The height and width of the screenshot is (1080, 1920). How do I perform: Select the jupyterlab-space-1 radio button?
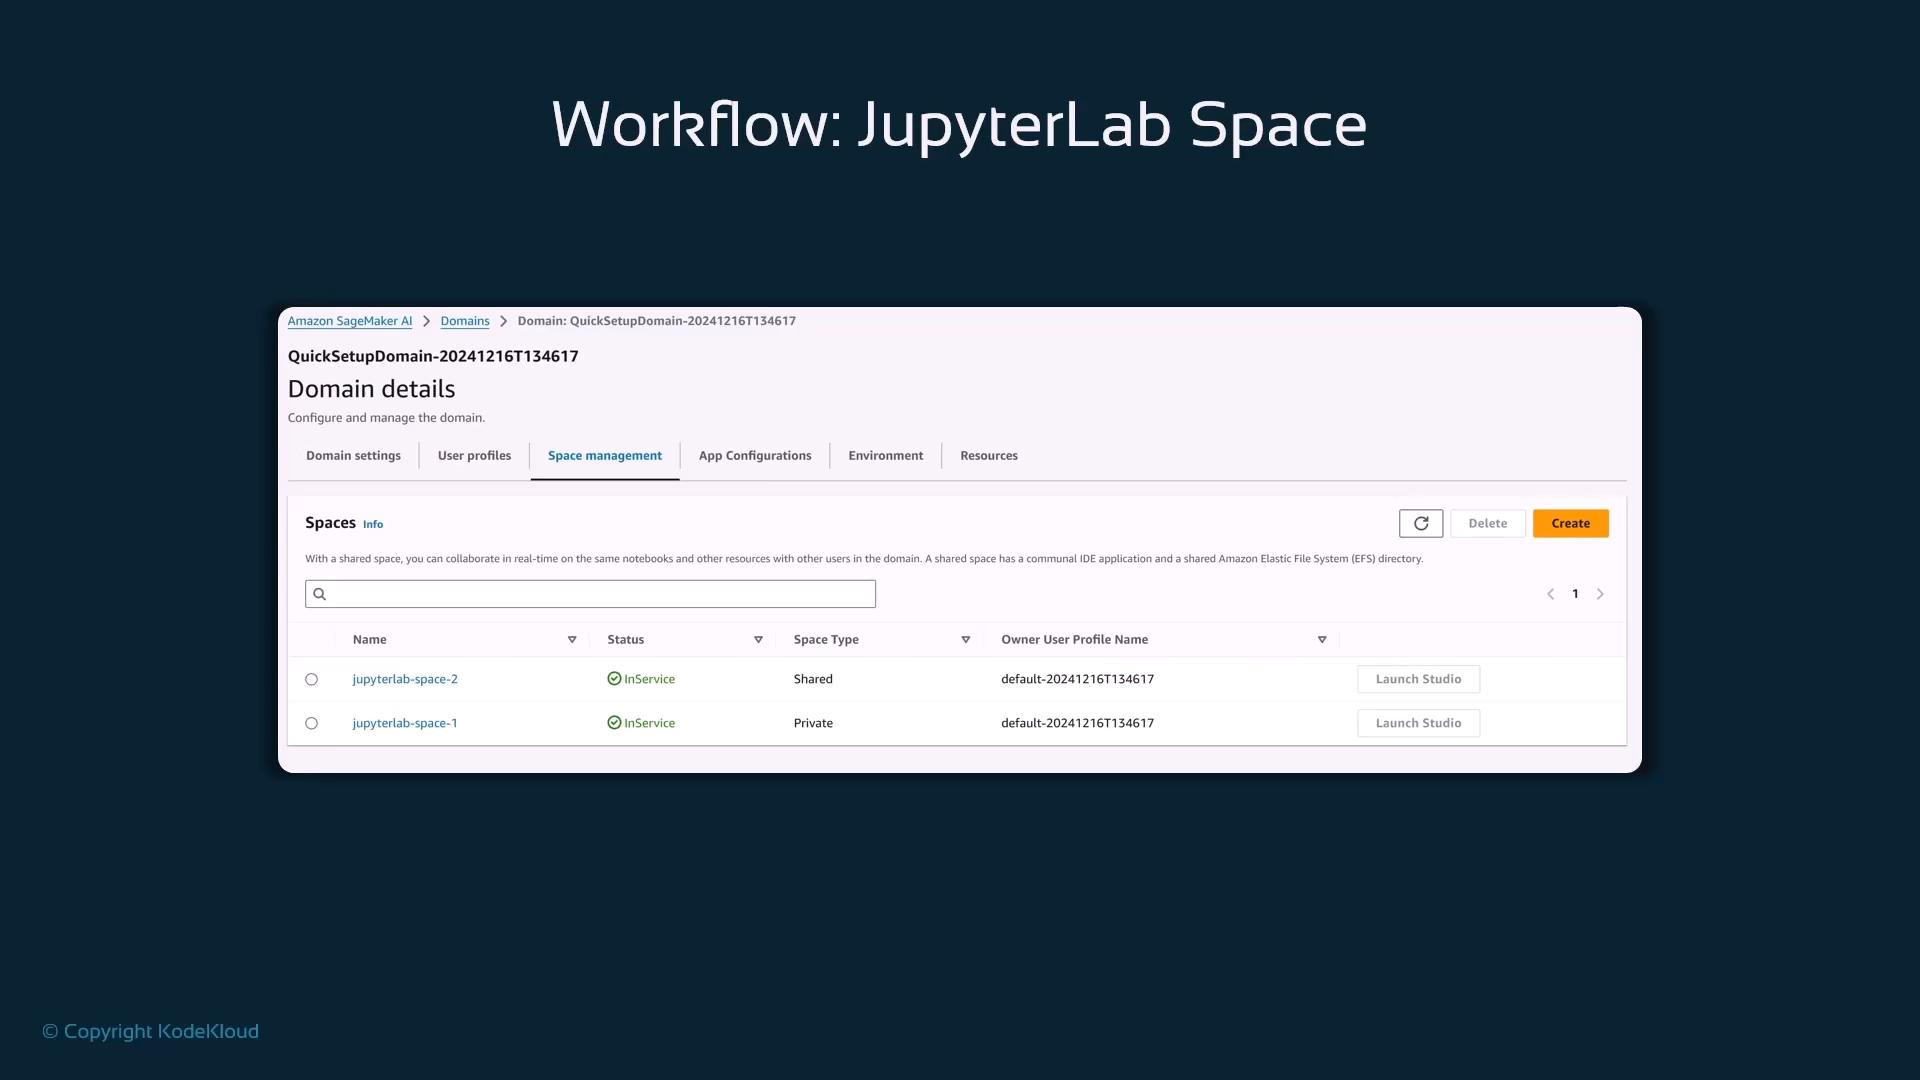312,723
